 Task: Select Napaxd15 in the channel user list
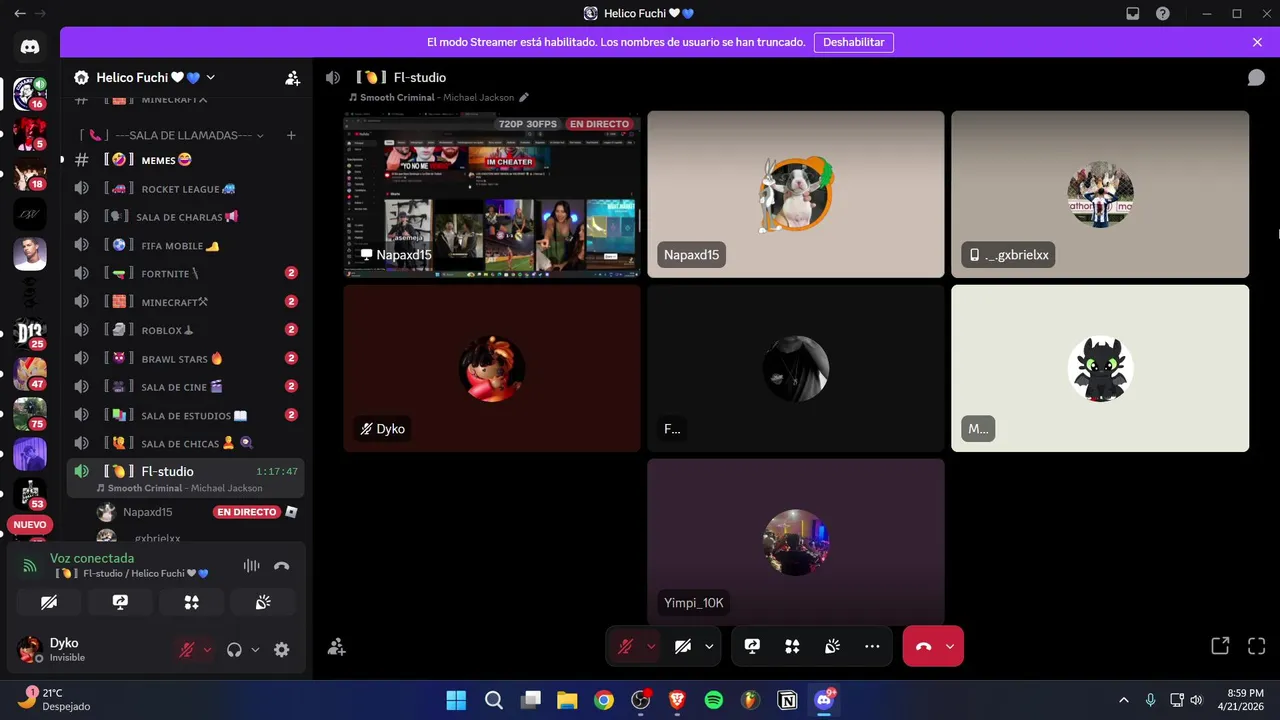(198, 512)
